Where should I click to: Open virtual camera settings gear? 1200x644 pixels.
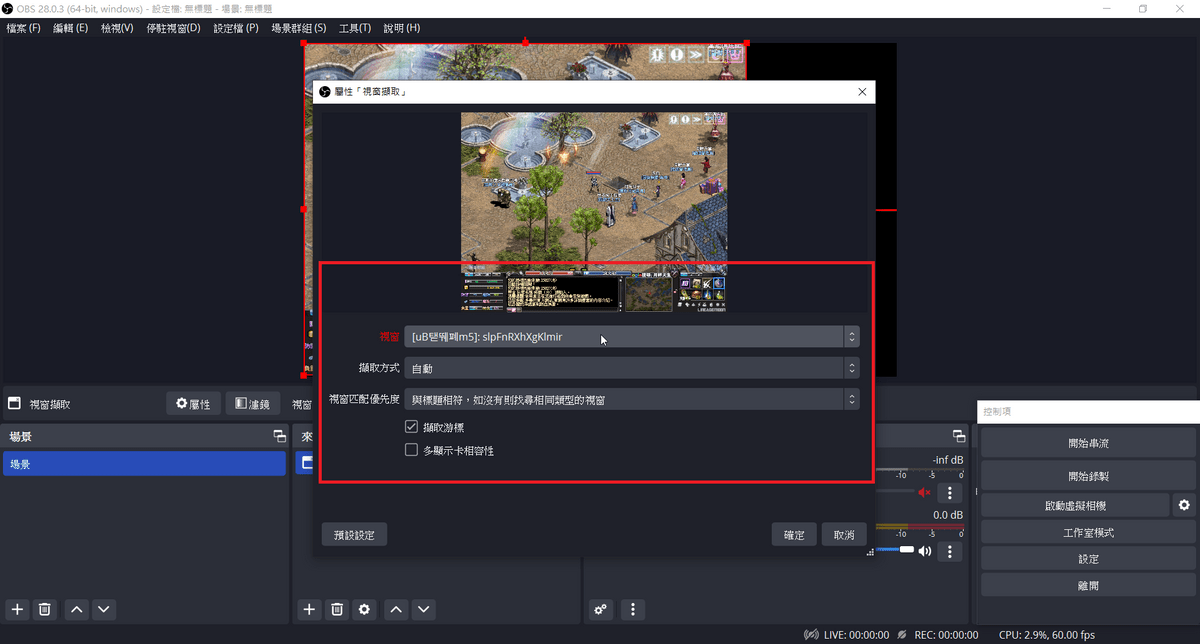point(1184,505)
